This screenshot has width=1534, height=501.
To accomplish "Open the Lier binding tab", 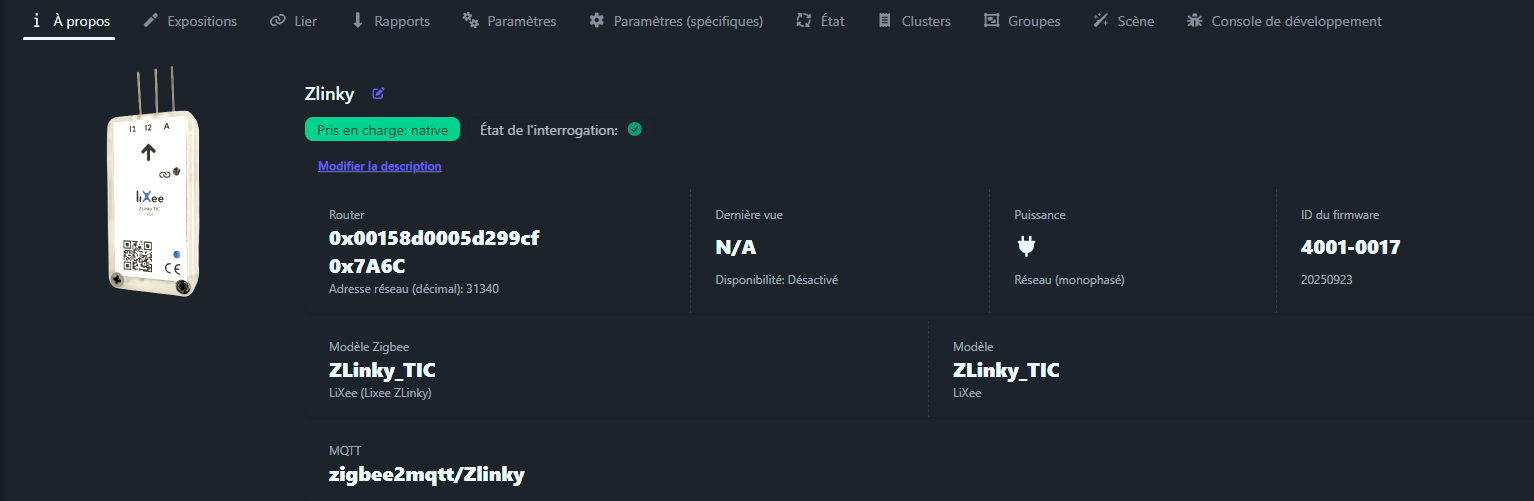I will pyautogui.click(x=293, y=21).
